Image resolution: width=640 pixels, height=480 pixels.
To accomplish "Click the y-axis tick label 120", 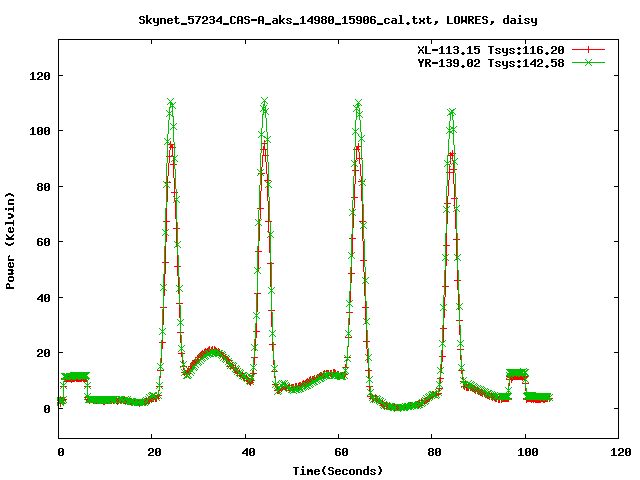I will point(40,76).
